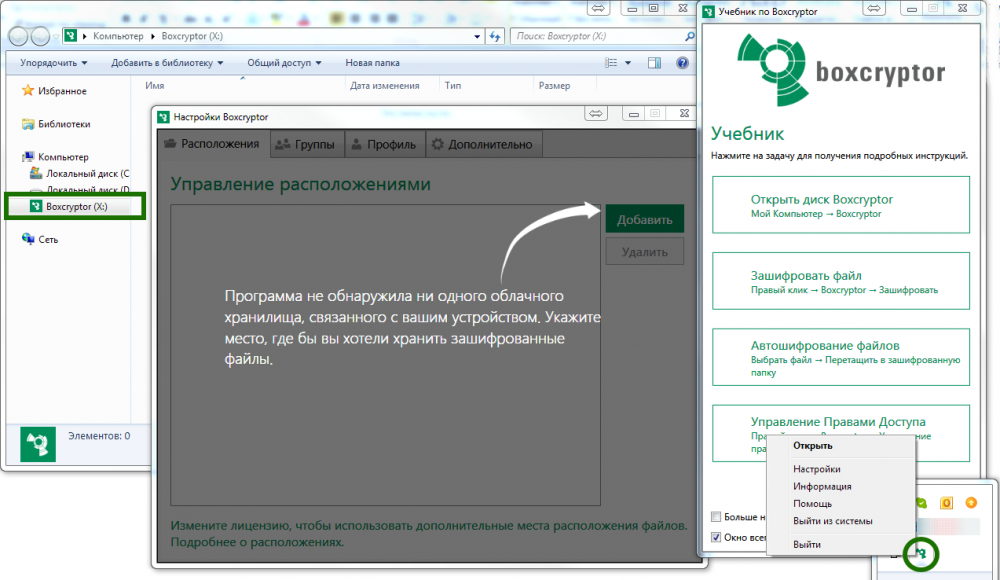Sort by the 'Имя' column header
This screenshot has height=580, width=1000.
[154, 85]
